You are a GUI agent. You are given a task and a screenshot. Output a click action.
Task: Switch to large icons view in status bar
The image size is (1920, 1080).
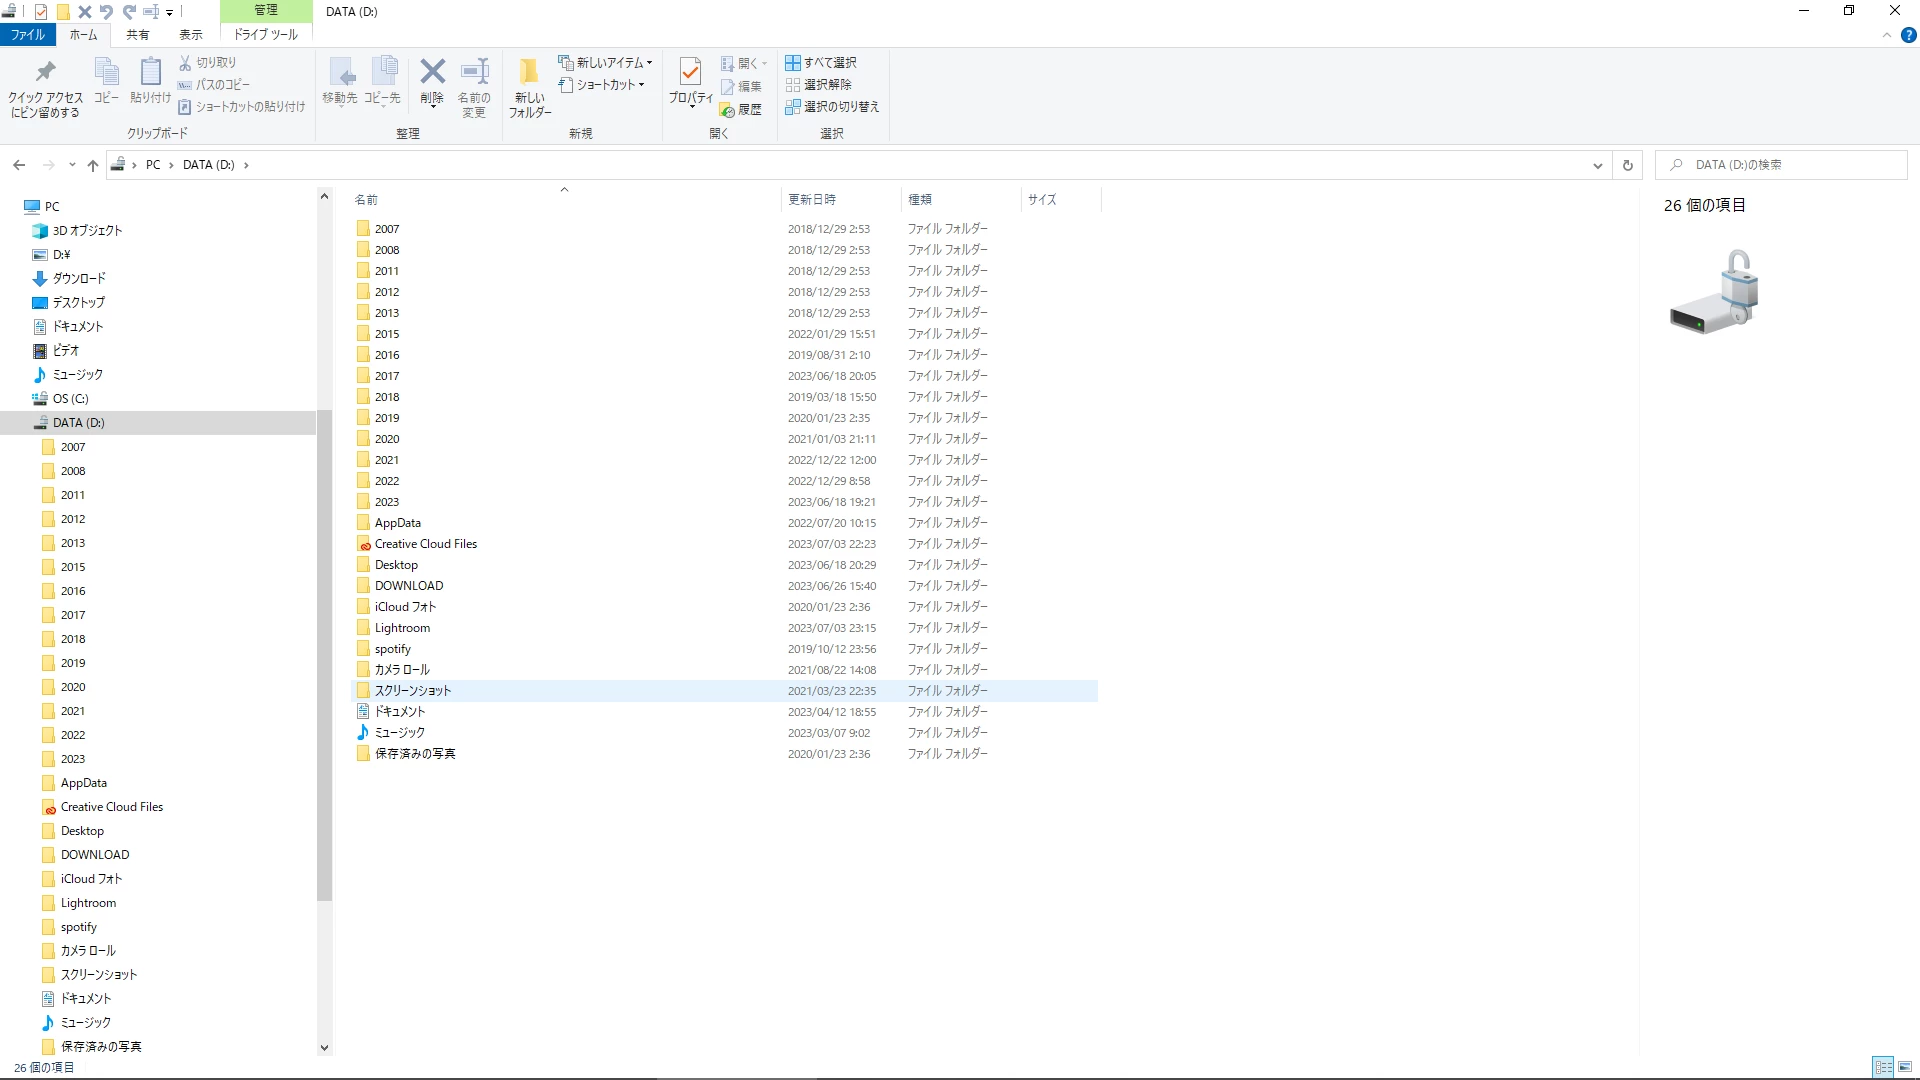point(1905,1067)
